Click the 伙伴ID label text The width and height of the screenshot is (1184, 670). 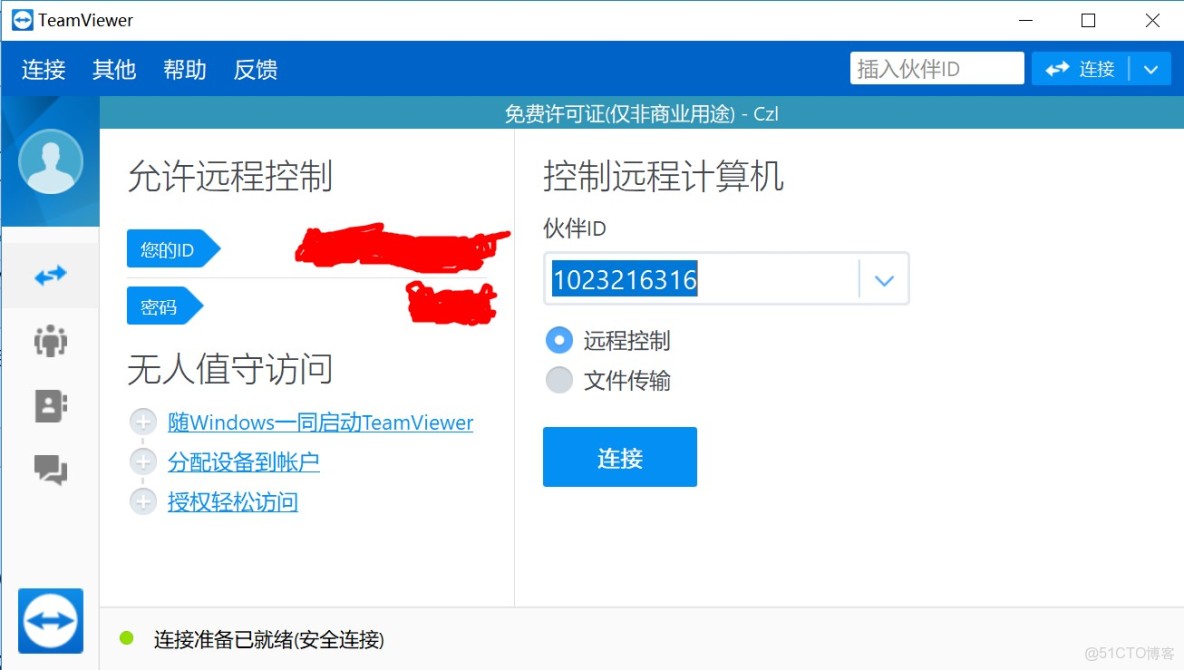pyautogui.click(x=575, y=228)
